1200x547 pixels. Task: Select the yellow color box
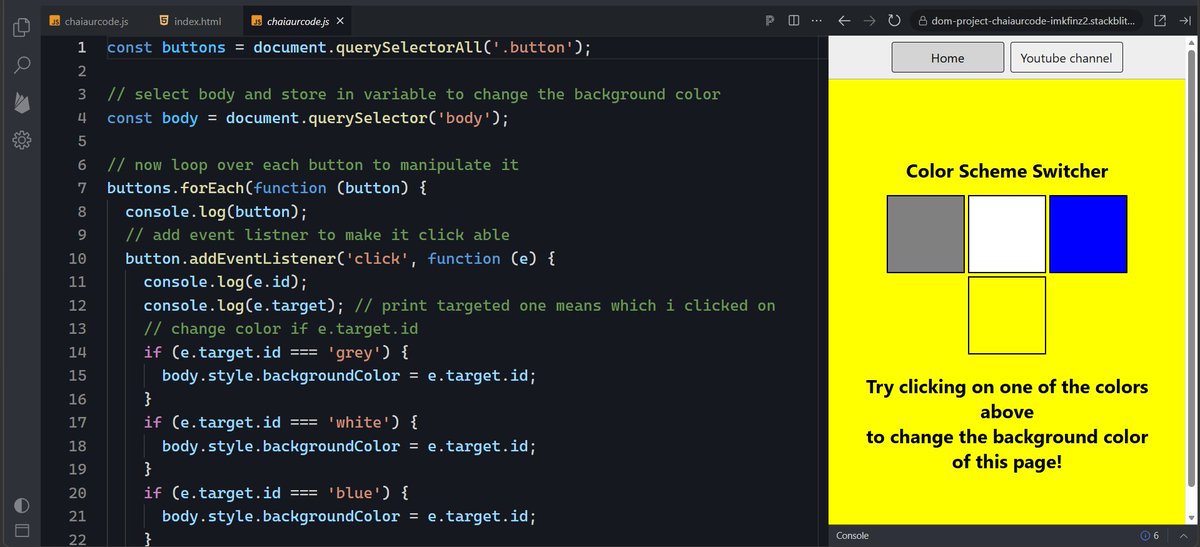click(x=1007, y=315)
